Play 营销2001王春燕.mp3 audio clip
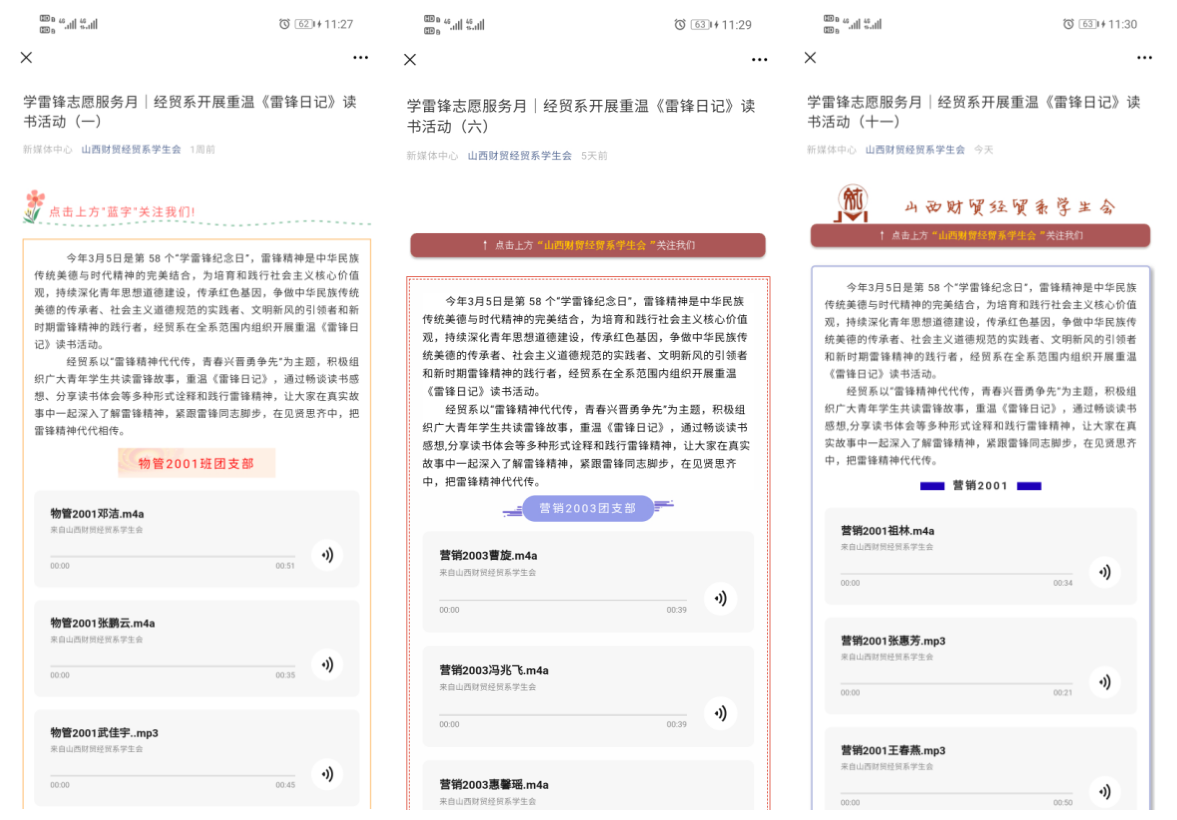 pyautogui.click(x=1104, y=791)
